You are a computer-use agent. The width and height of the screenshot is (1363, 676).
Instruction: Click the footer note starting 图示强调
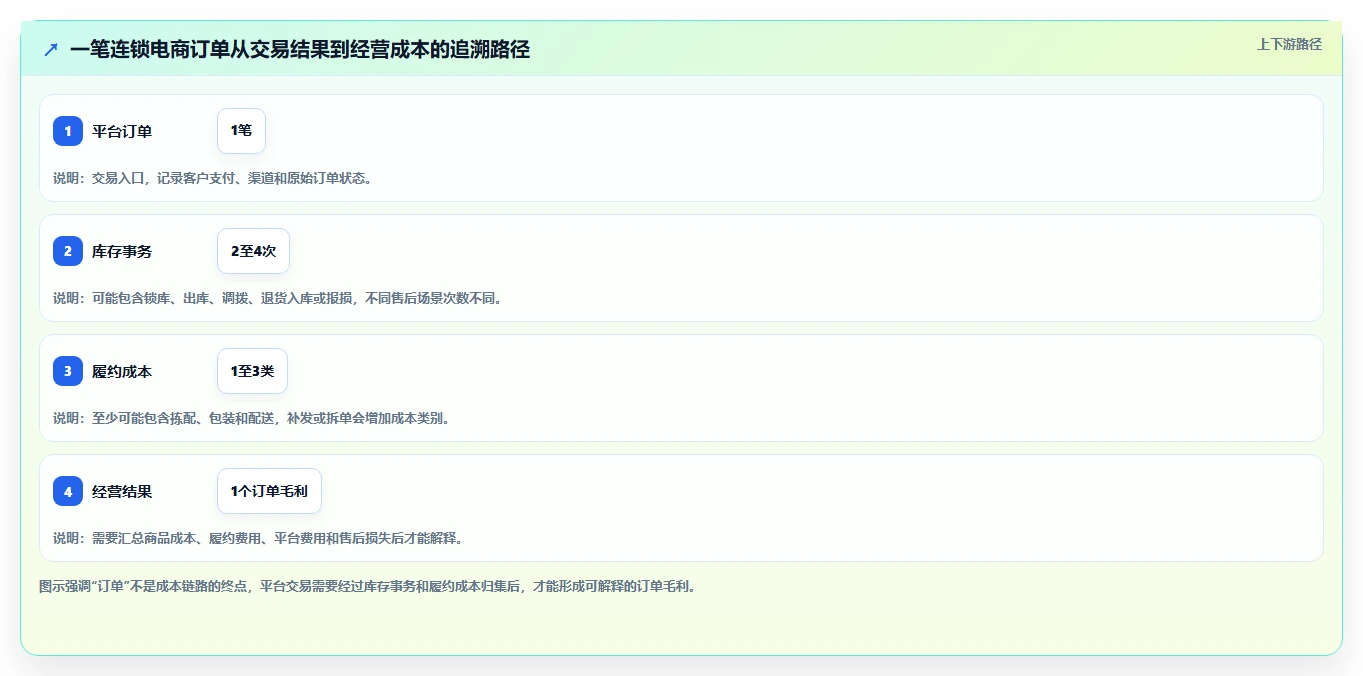(x=367, y=586)
